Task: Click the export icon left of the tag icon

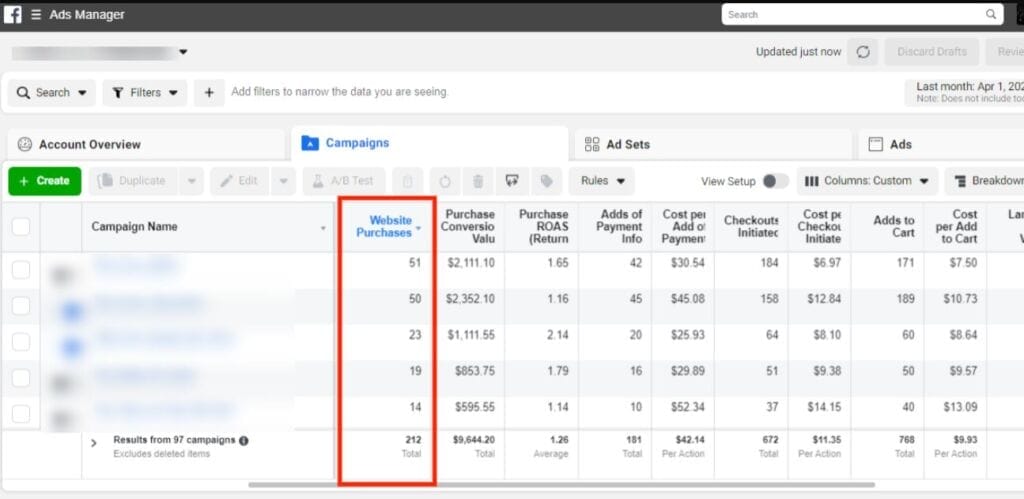Action: 512,181
